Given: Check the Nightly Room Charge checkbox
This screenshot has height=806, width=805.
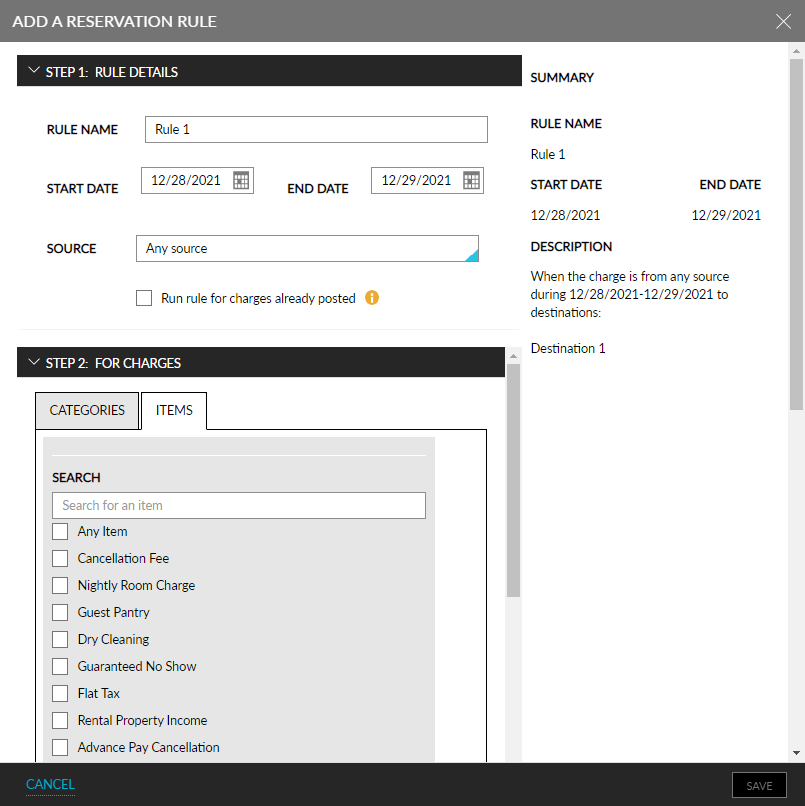Looking at the screenshot, I should (59, 585).
